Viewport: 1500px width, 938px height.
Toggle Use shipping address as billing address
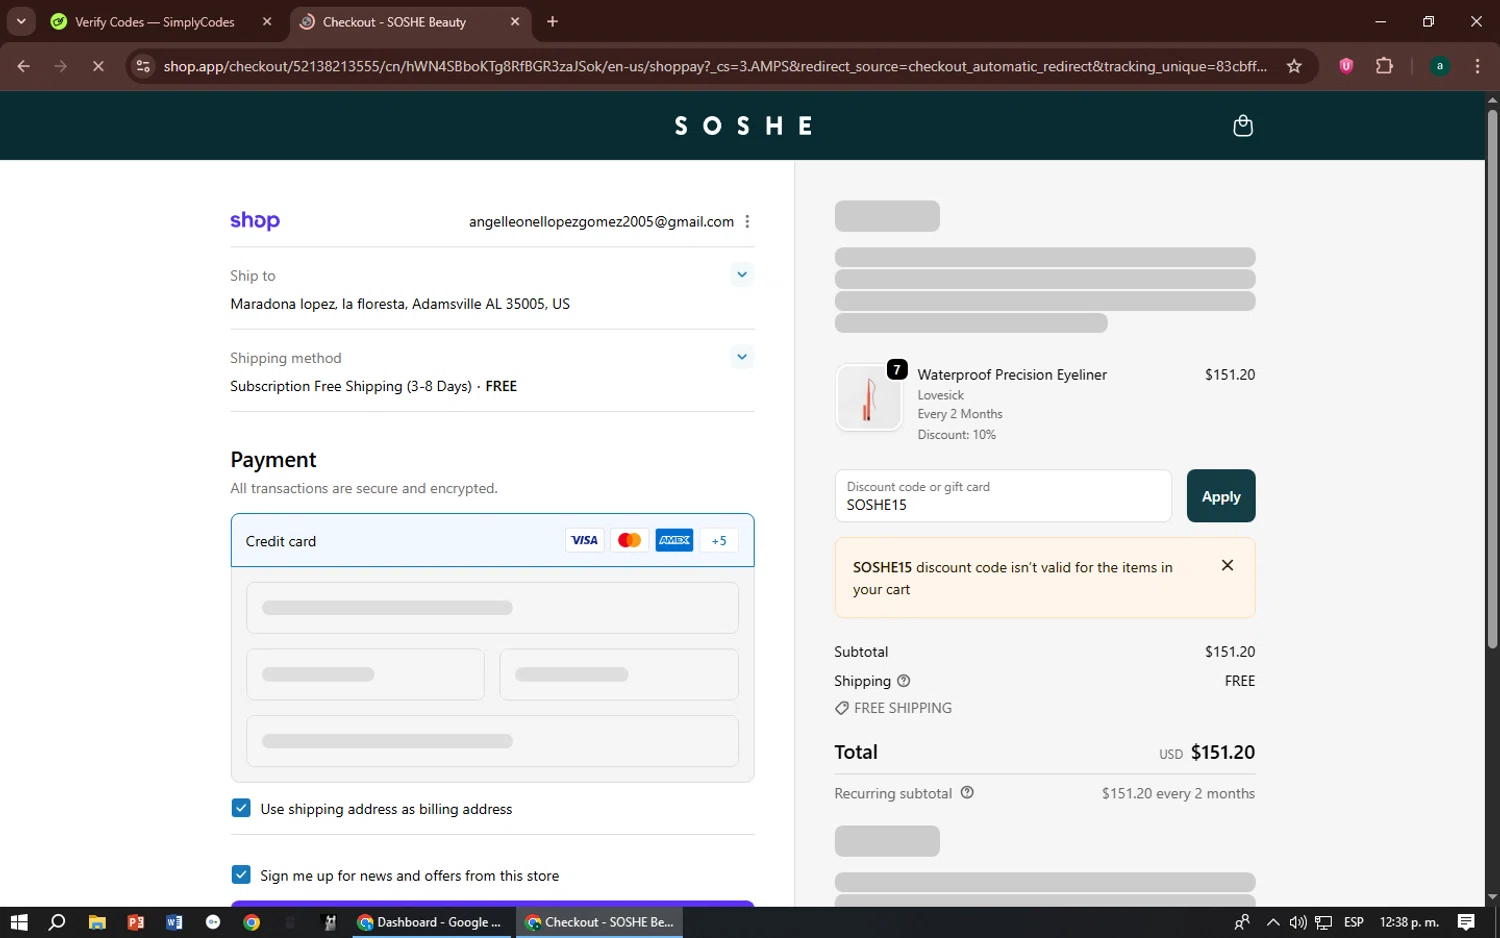pos(241,808)
